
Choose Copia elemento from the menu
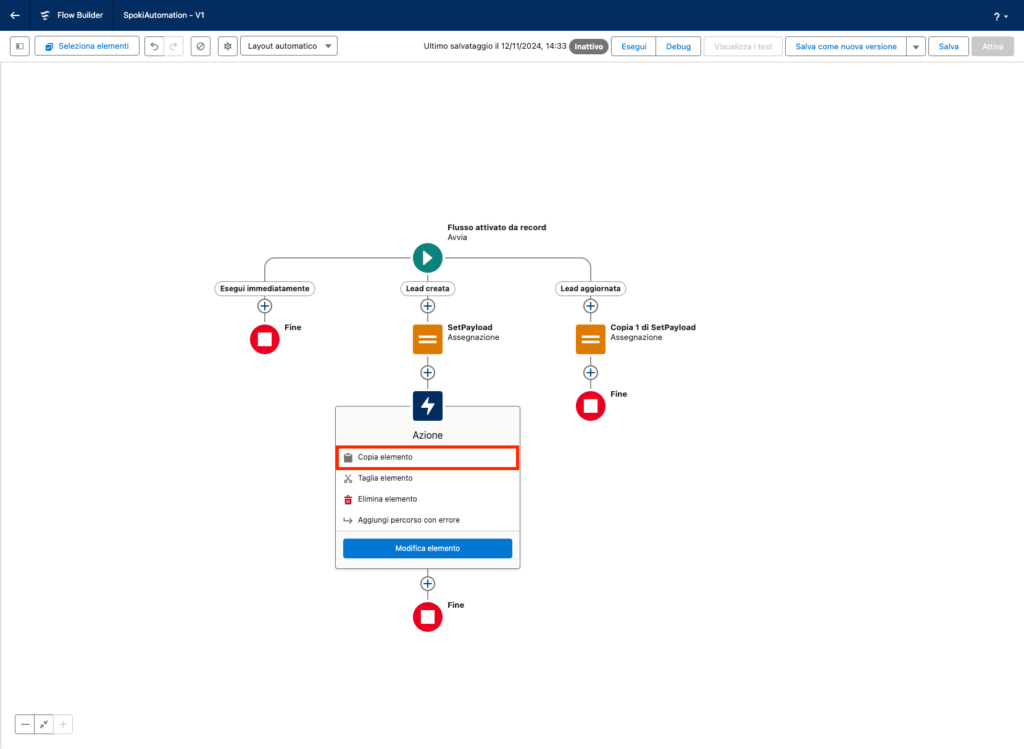pyautogui.click(x=427, y=457)
